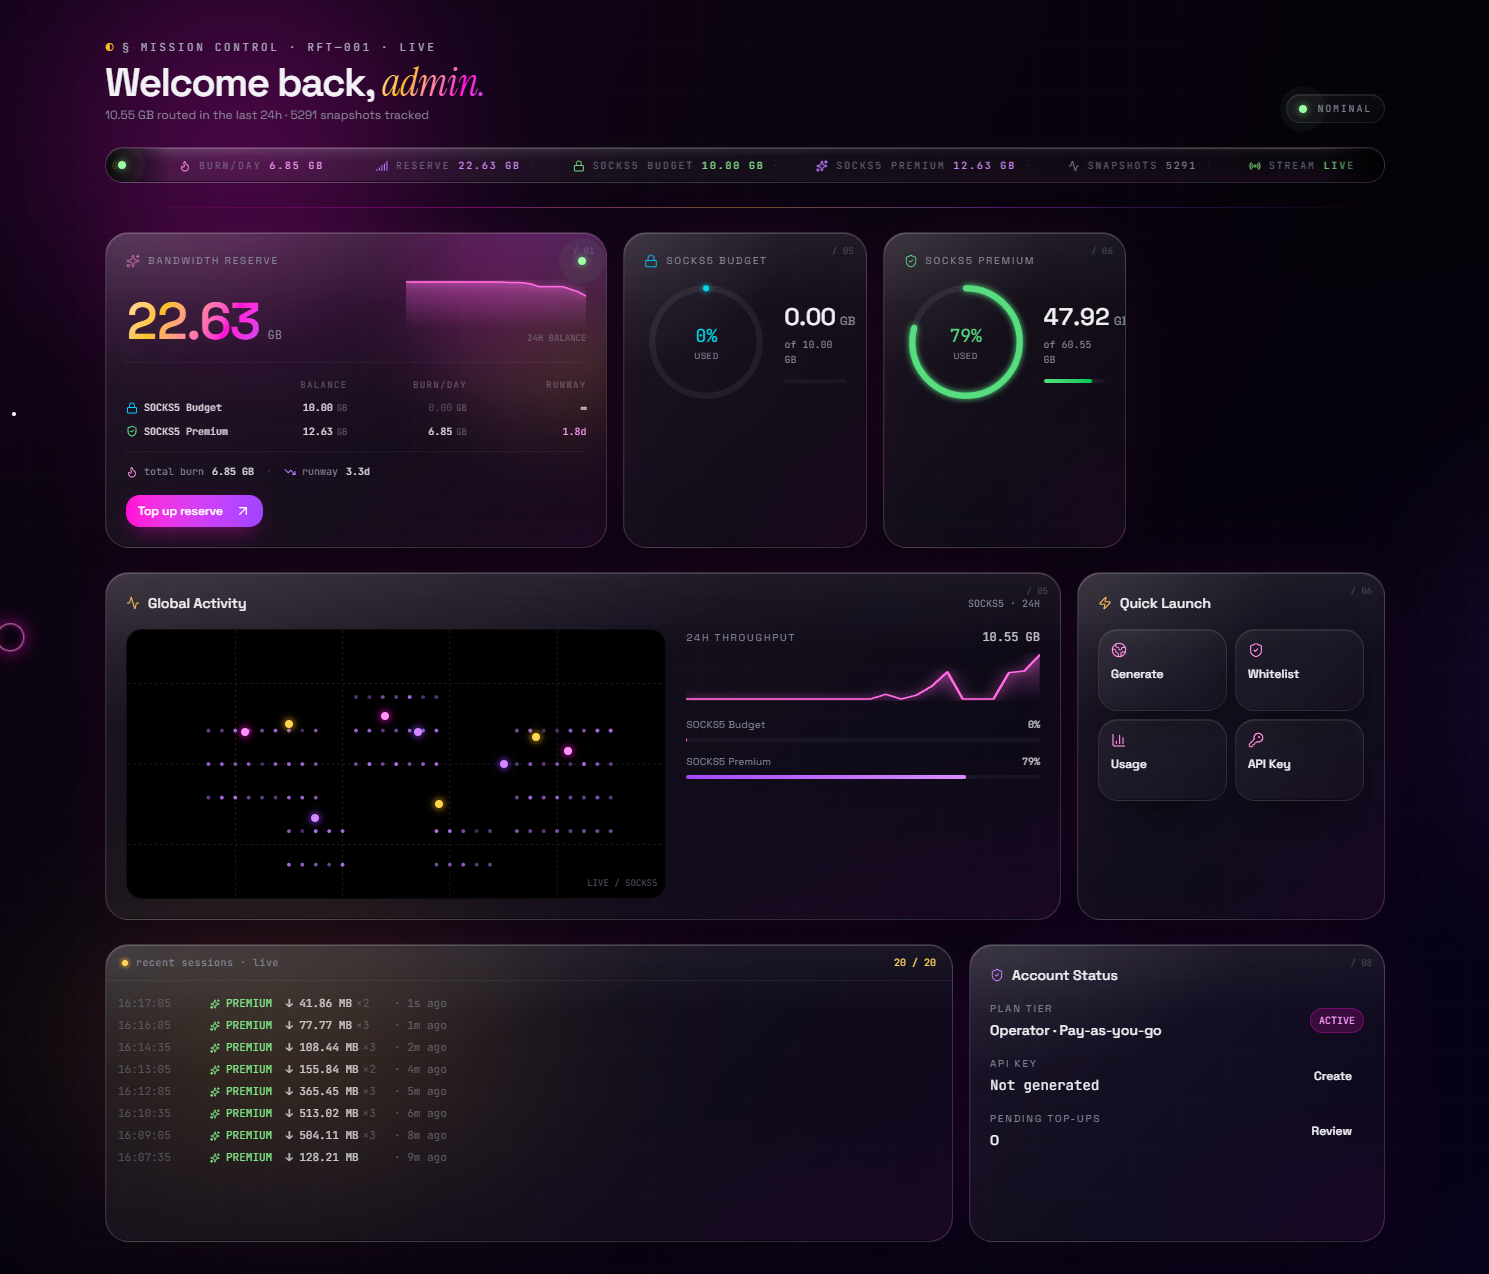This screenshot has width=1489, height=1274.
Task: Click the Account Status shield icon
Action: (997, 975)
